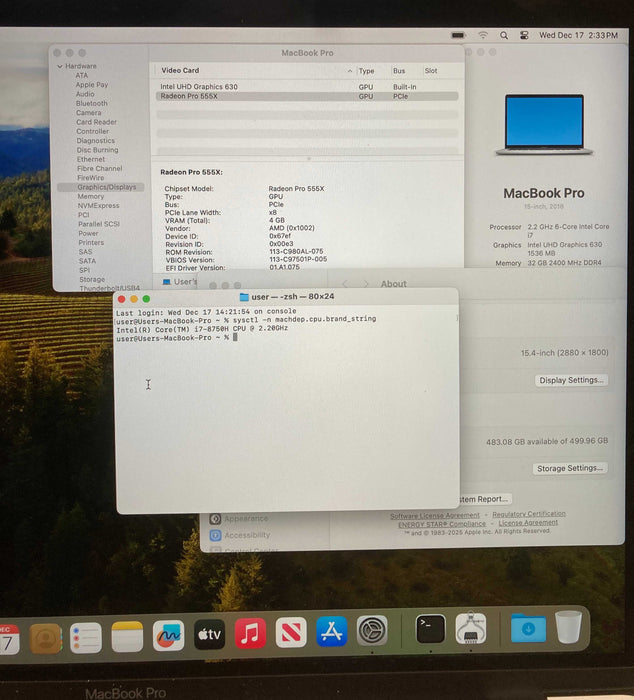
Task: Select Bluetooth in hardware list
Action: point(92,104)
